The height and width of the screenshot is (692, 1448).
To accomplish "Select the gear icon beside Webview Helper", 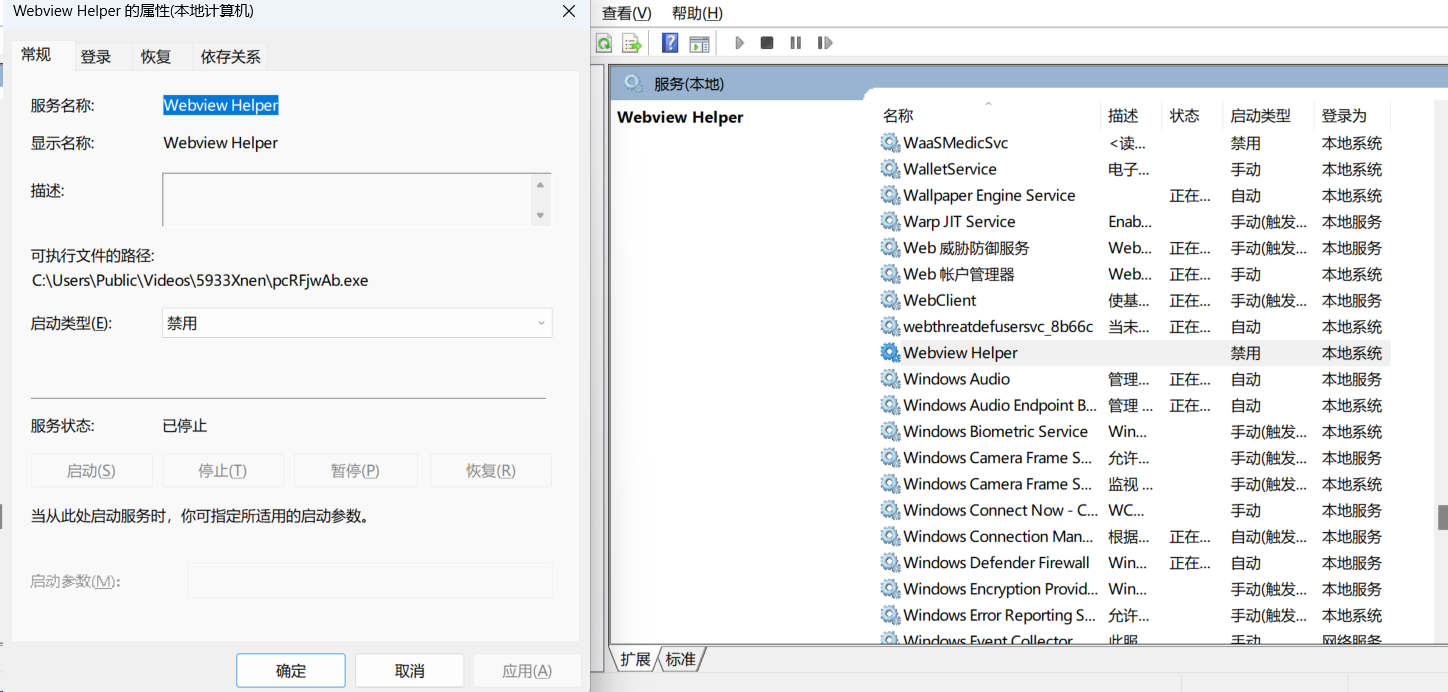I will pos(890,353).
